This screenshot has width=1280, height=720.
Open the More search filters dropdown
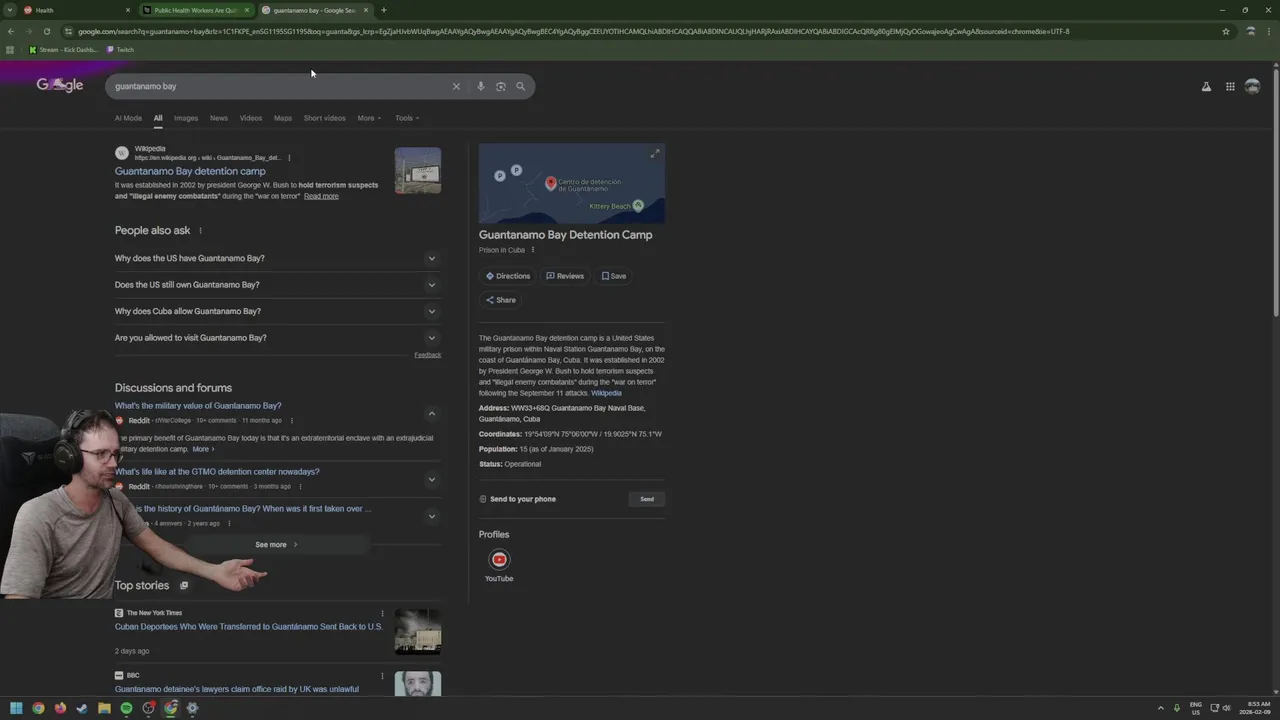(369, 118)
